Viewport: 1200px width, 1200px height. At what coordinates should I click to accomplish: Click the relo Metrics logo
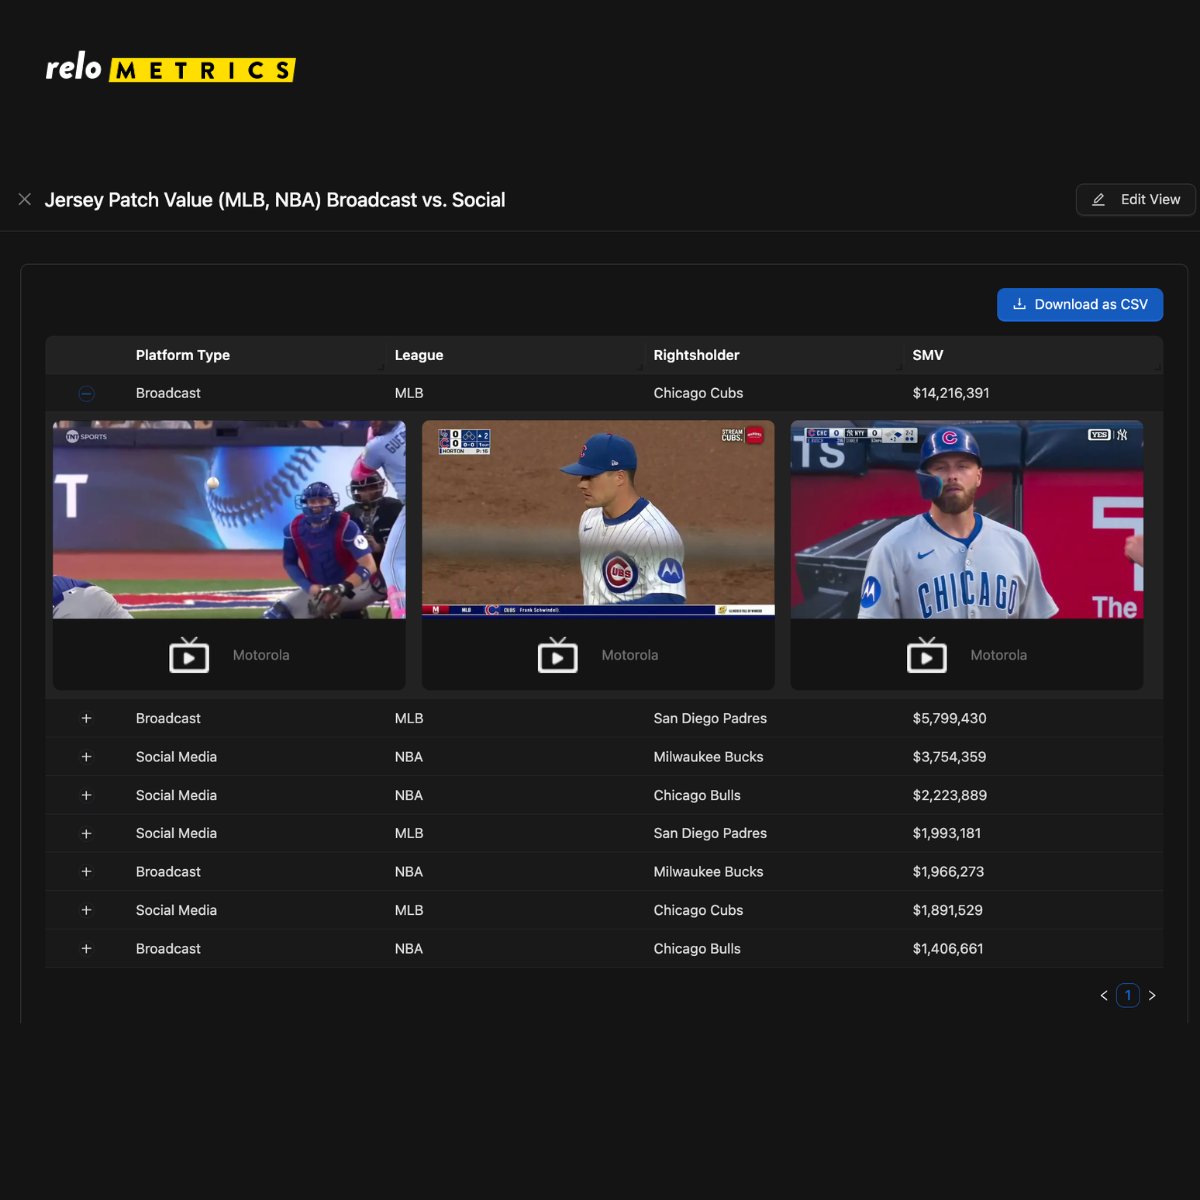tap(170, 68)
